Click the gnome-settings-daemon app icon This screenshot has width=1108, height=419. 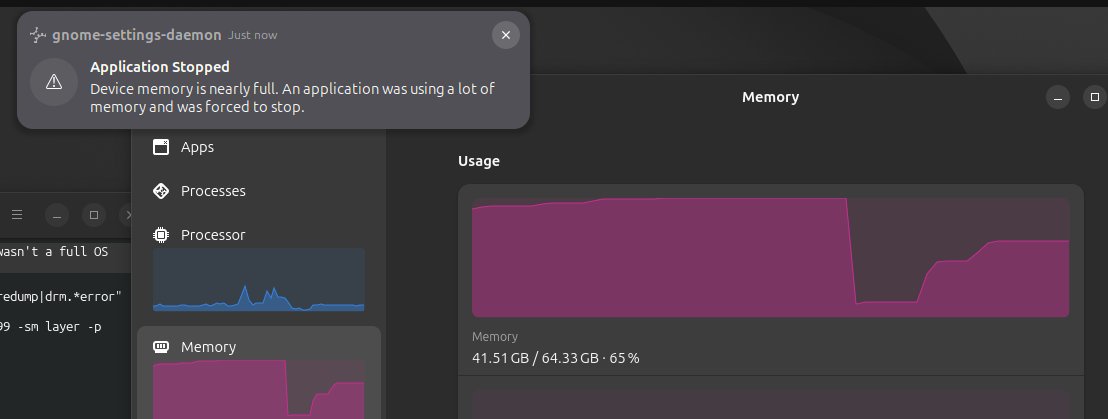pyautogui.click(x=38, y=35)
